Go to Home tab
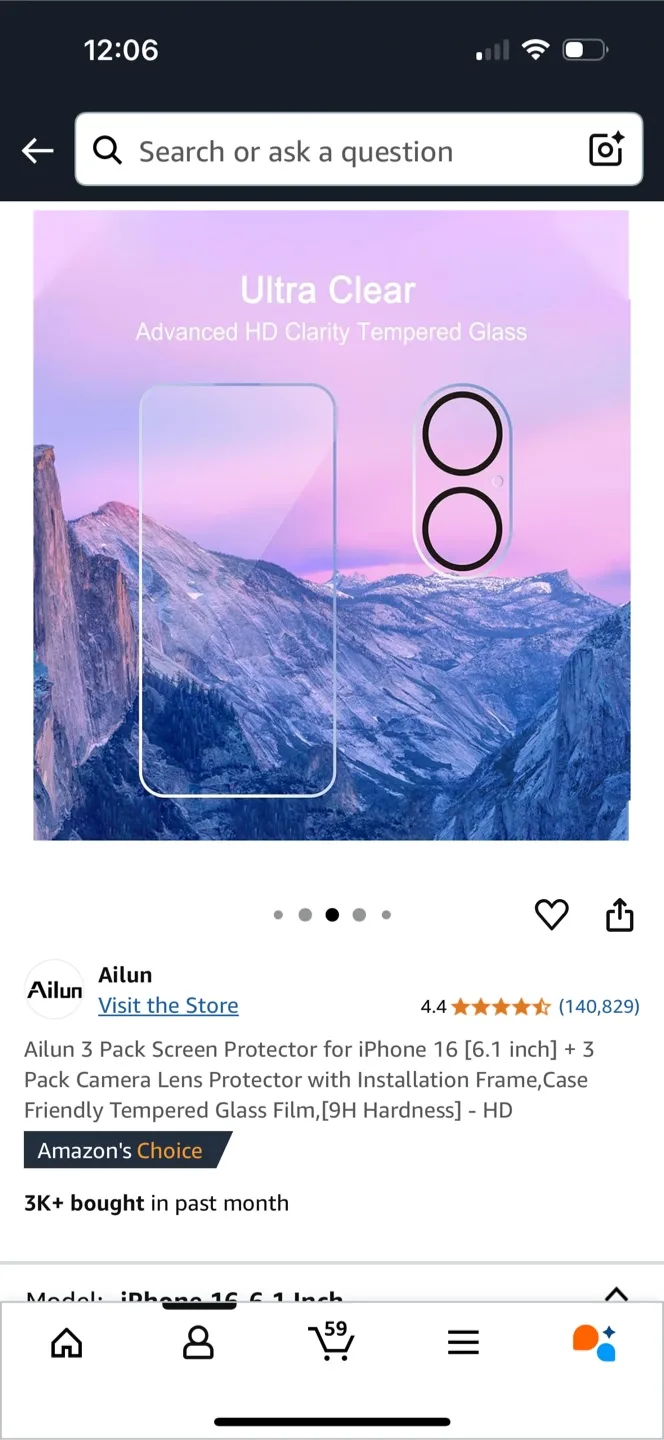664x1440 pixels. pos(67,1343)
